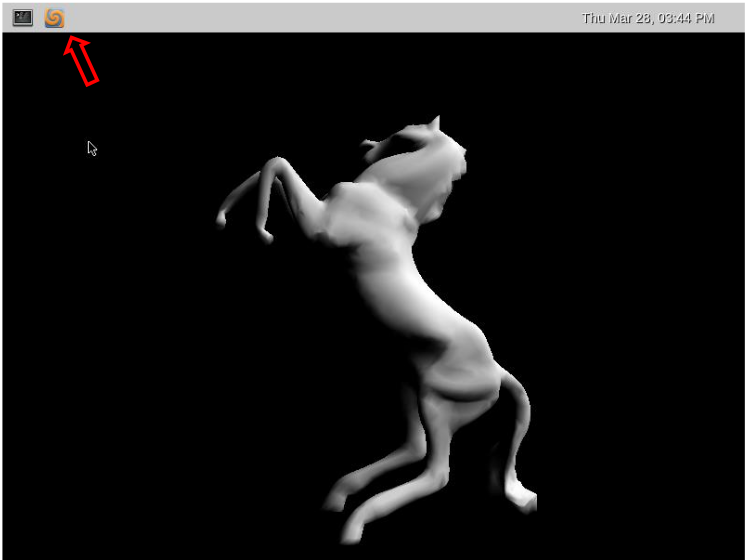Launch the orange swirl application icon
The image size is (745, 560).
55,17
